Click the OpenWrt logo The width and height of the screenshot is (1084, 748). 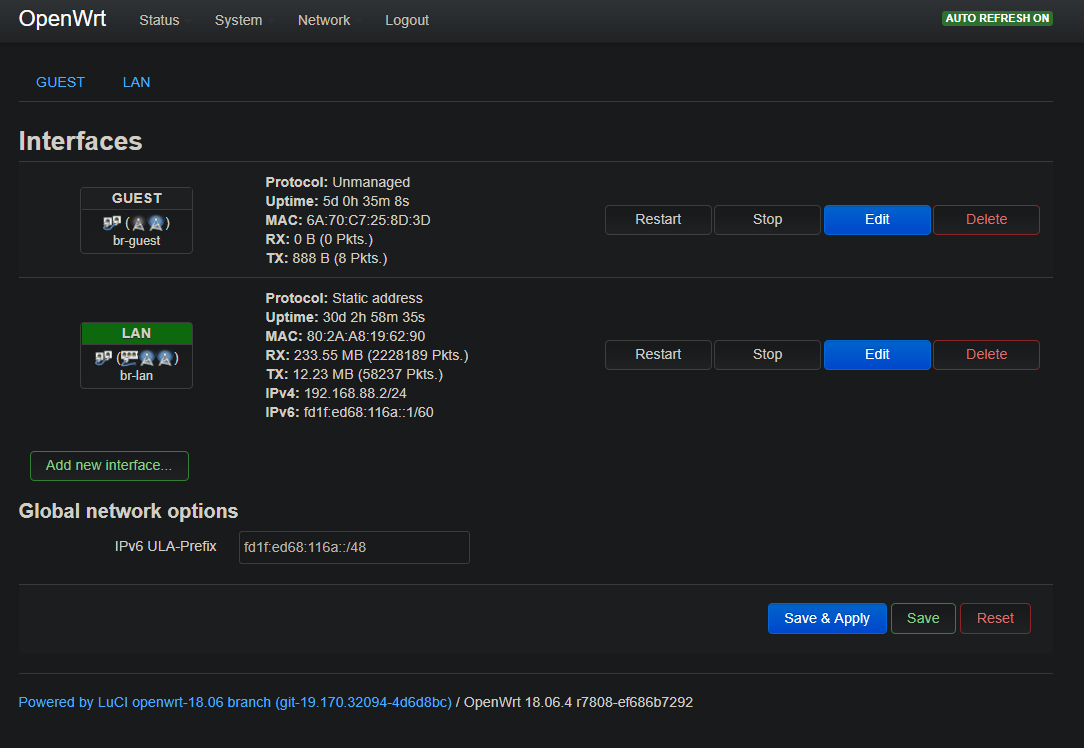click(62, 19)
